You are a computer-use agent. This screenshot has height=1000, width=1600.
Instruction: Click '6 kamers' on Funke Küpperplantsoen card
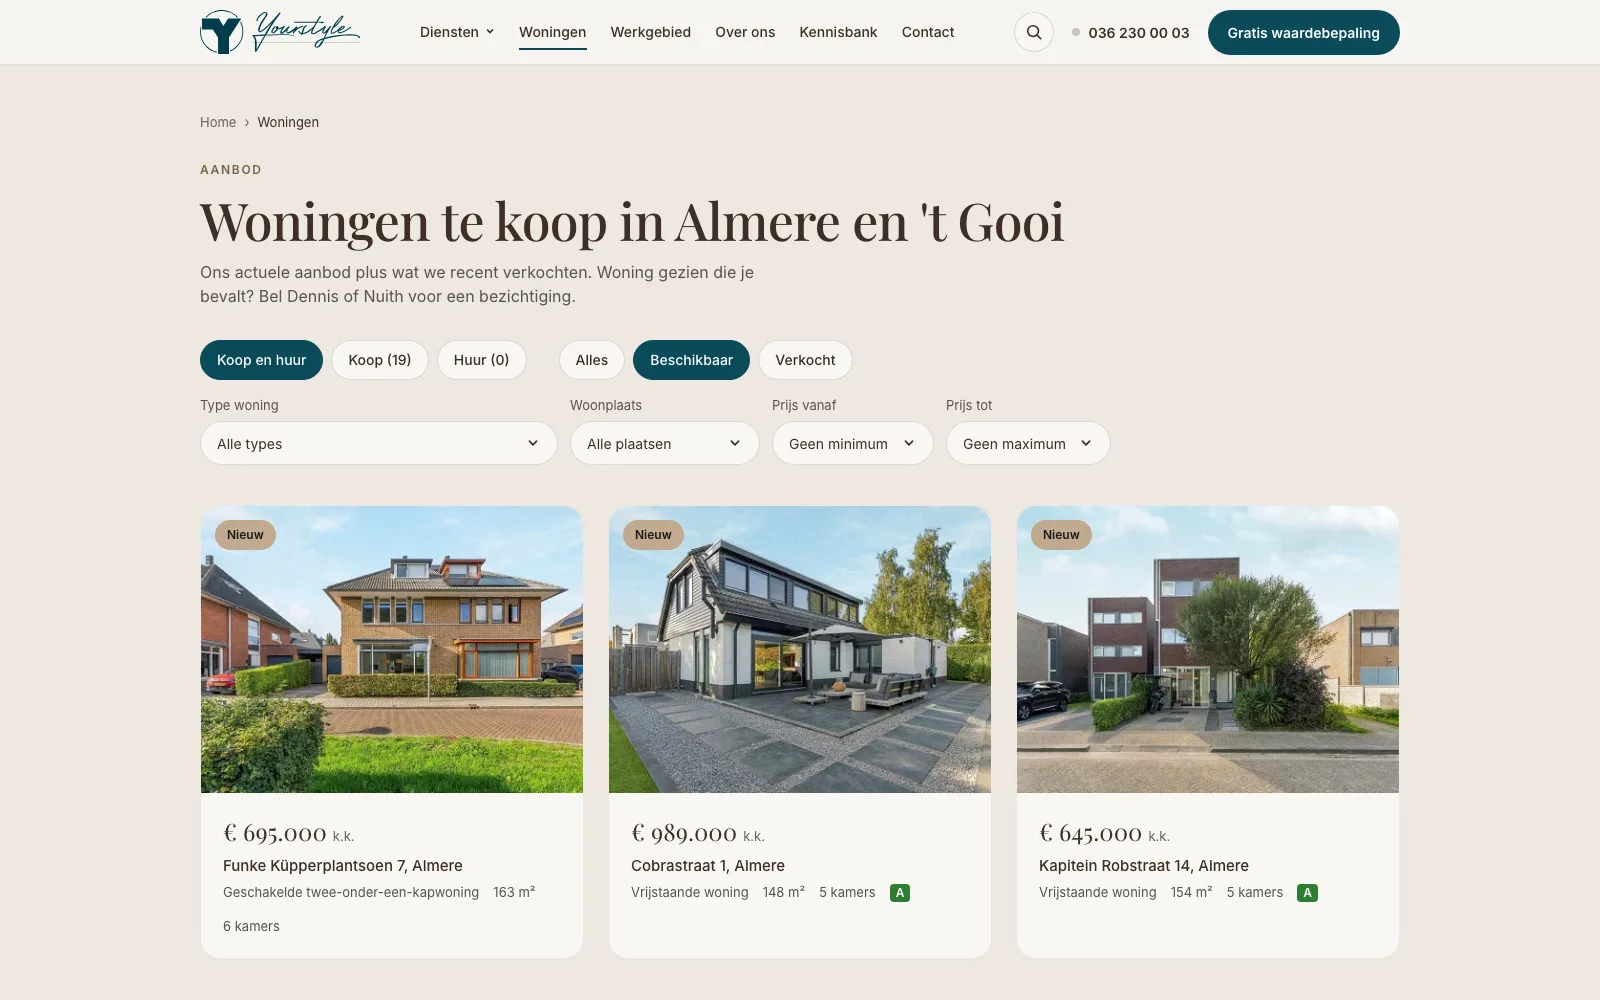tap(251, 926)
